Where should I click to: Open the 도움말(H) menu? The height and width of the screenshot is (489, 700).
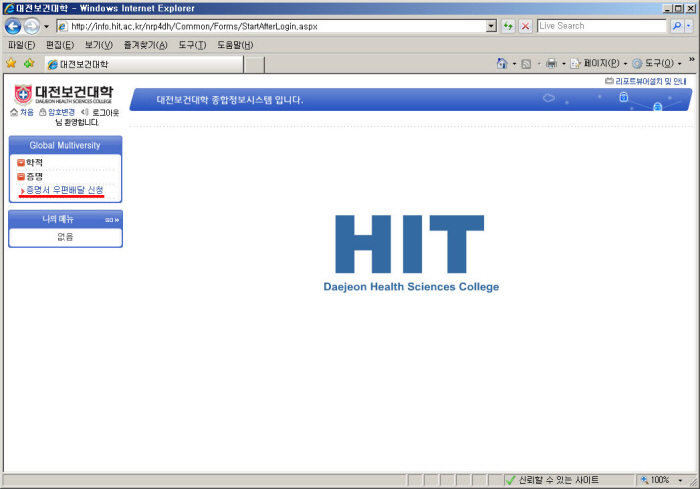(x=235, y=45)
